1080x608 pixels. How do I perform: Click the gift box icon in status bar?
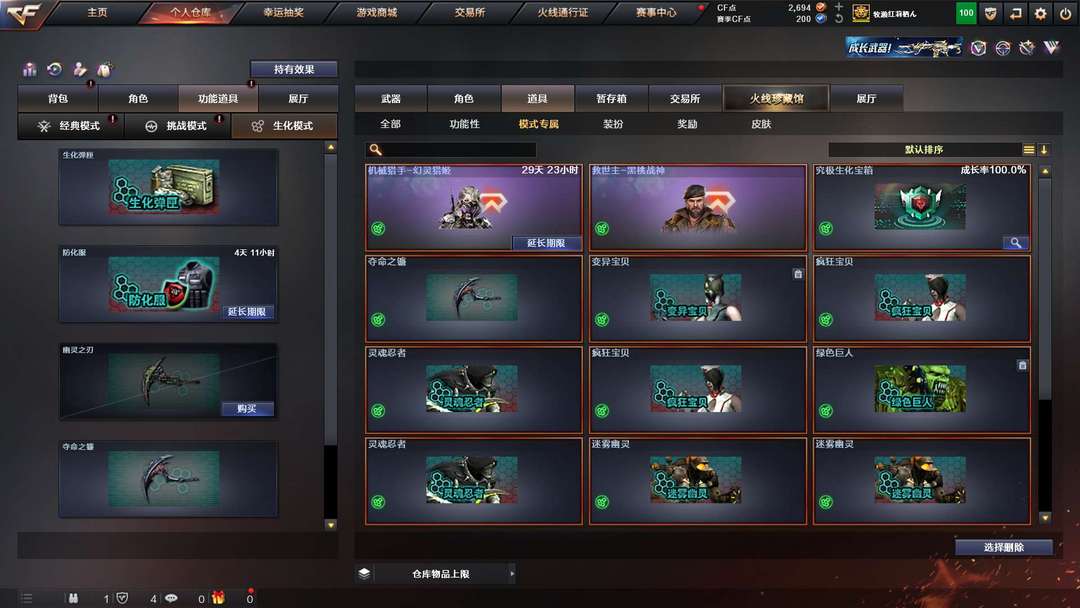click(x=218, y=598)
